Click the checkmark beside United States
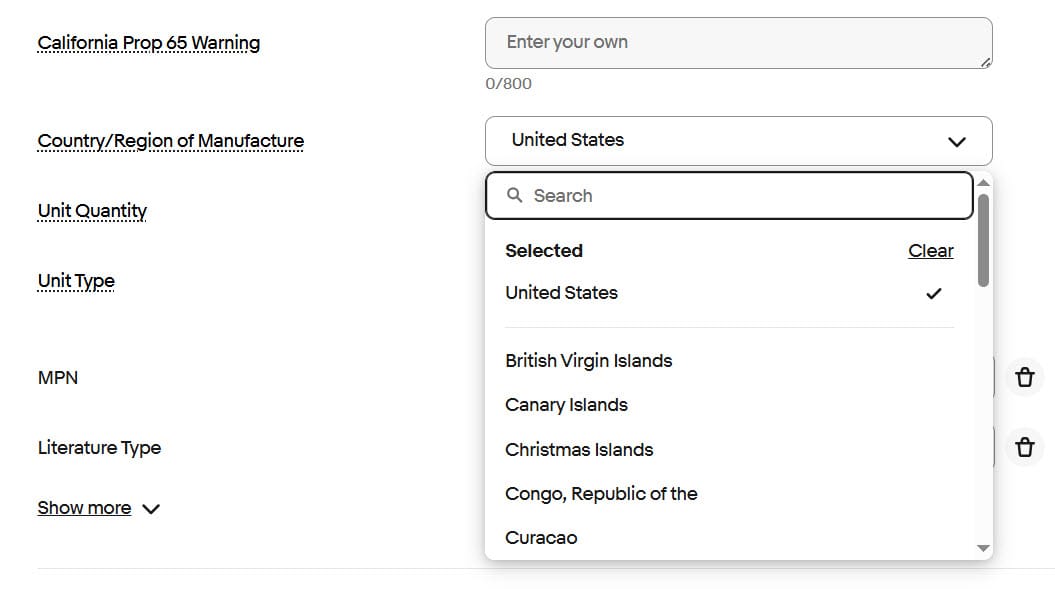The width and height of the screenshot is (1055, 589). click(933, 293)
